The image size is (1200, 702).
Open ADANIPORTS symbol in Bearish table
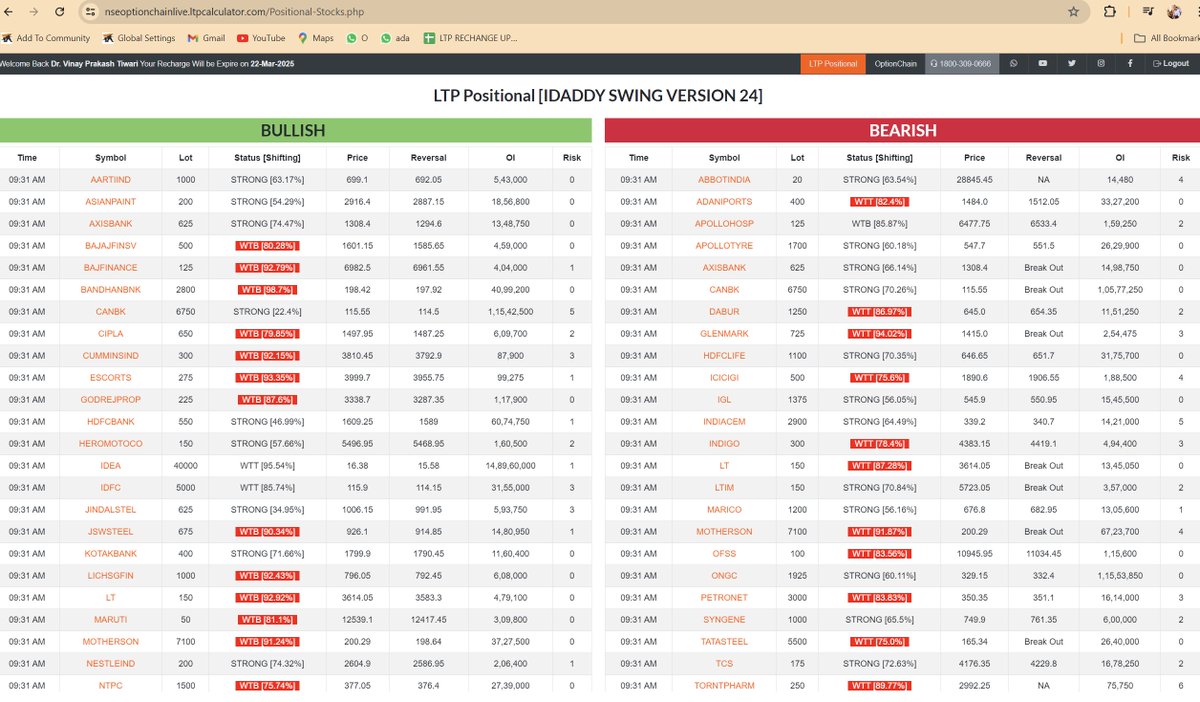(724, 202)
